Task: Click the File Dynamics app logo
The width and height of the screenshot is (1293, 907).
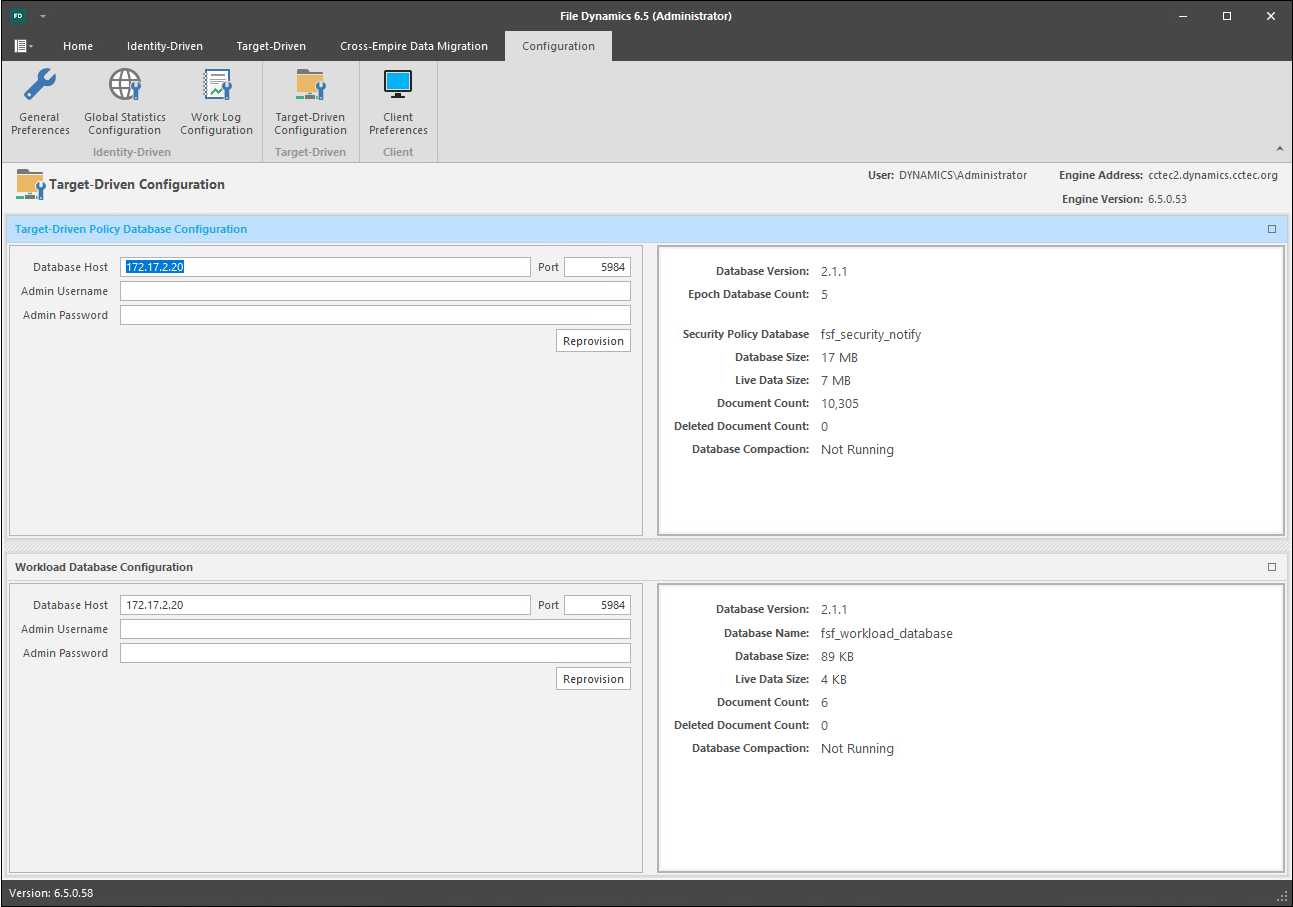Action: (x=18, y=16)
